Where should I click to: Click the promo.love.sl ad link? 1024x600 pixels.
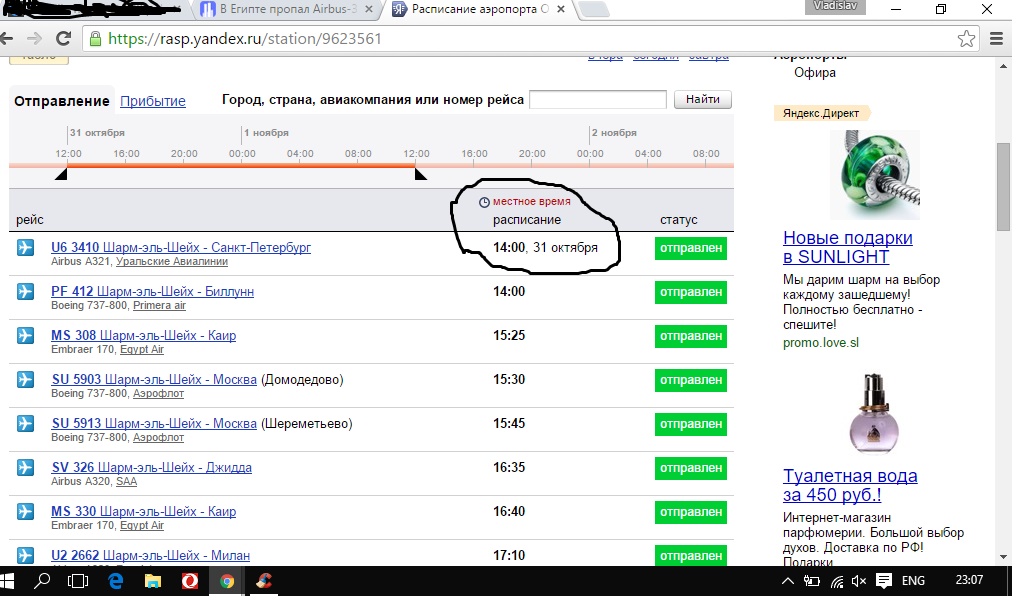coord(821,343)
